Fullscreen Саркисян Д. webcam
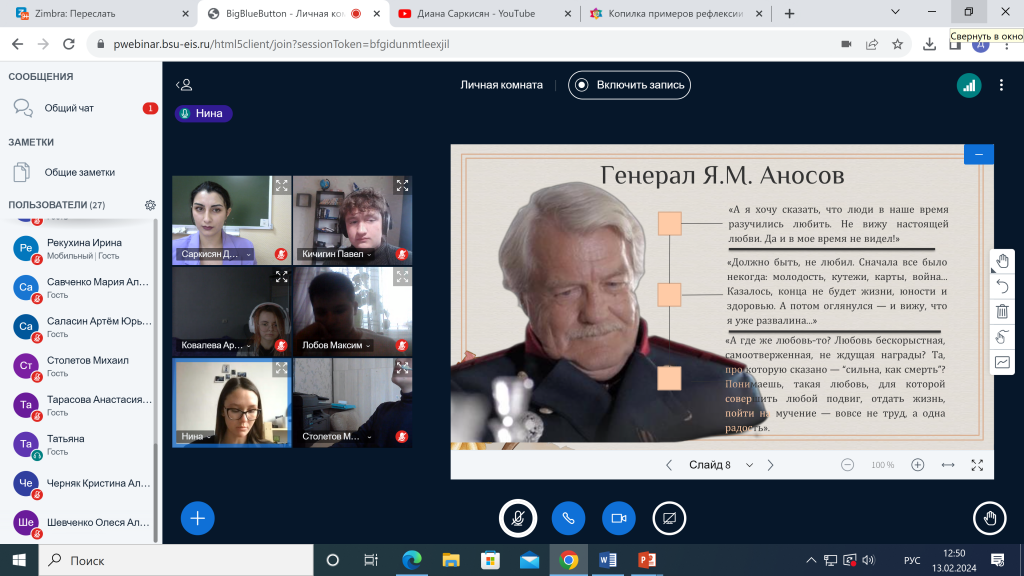The height and width of the screenshot is (576, 1024). [281, 185]
